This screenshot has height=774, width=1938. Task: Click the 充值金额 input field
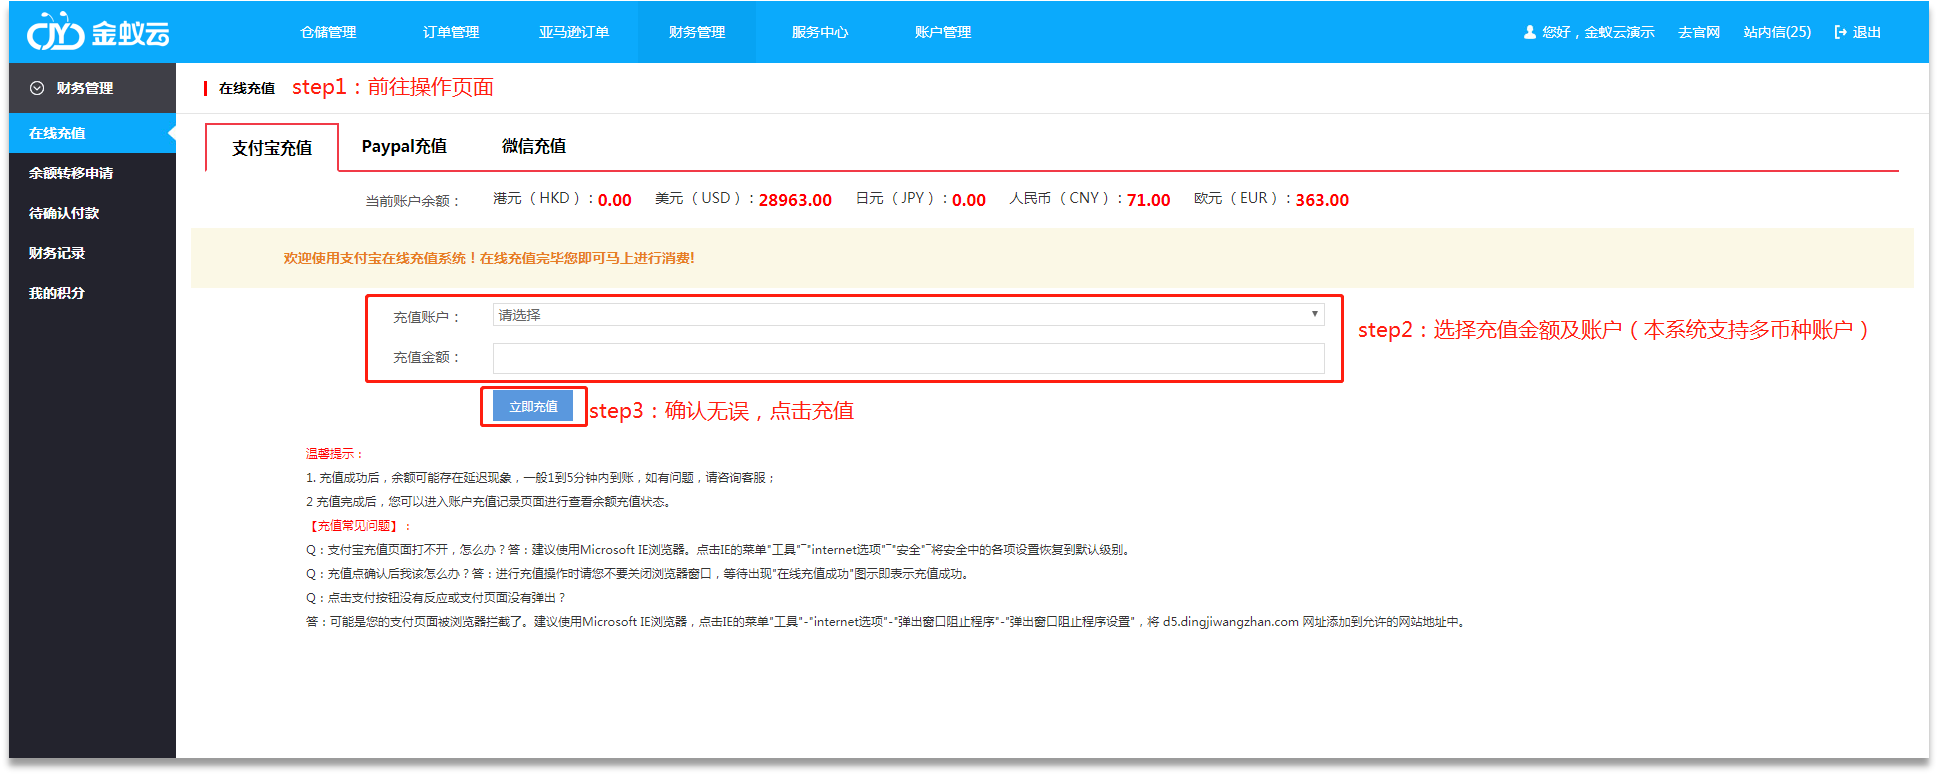point(907,358)
